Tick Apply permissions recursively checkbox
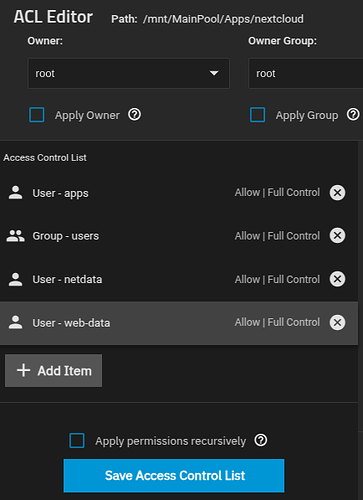Viewport: 363px width, 500px height. pyautogui.click(x=77, y=440)
